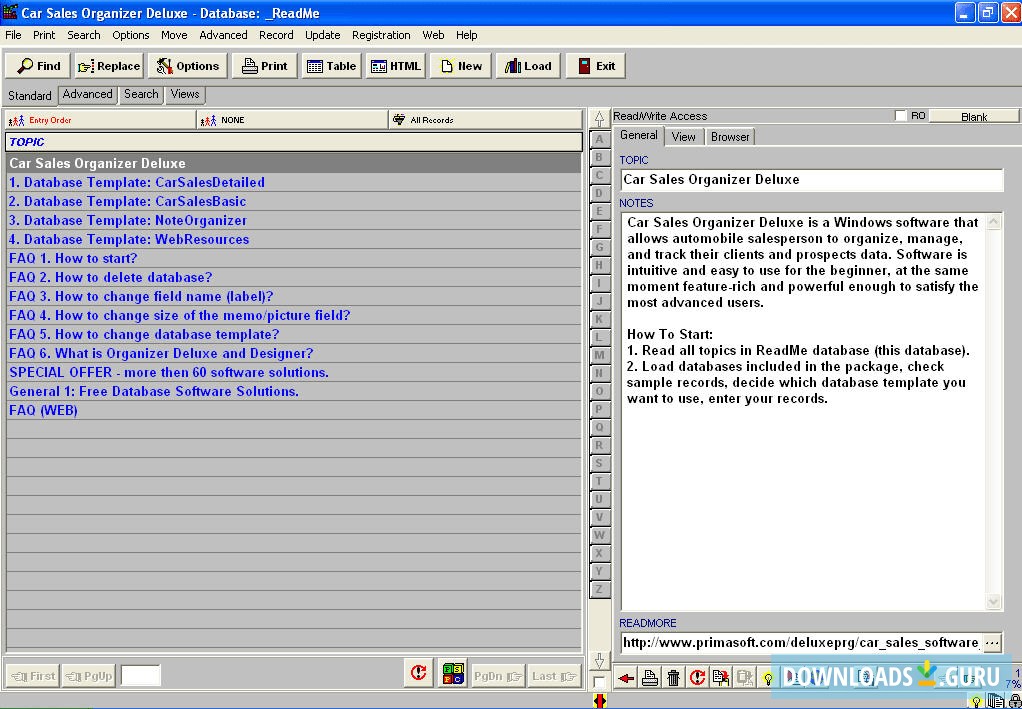Open the Replace tool
Screen dimensions: 1022x709
point(108,65)
